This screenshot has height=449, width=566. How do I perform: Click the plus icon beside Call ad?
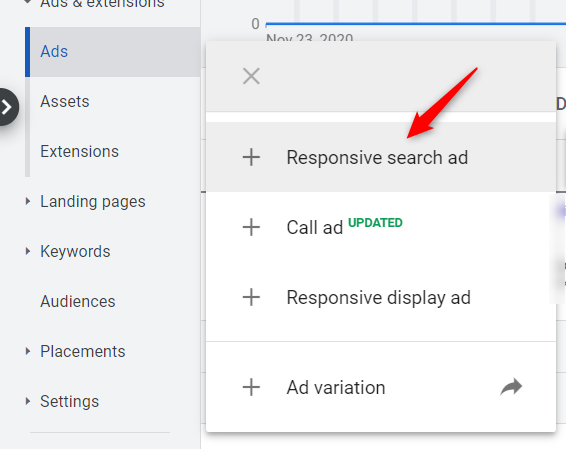pos(251,227)
